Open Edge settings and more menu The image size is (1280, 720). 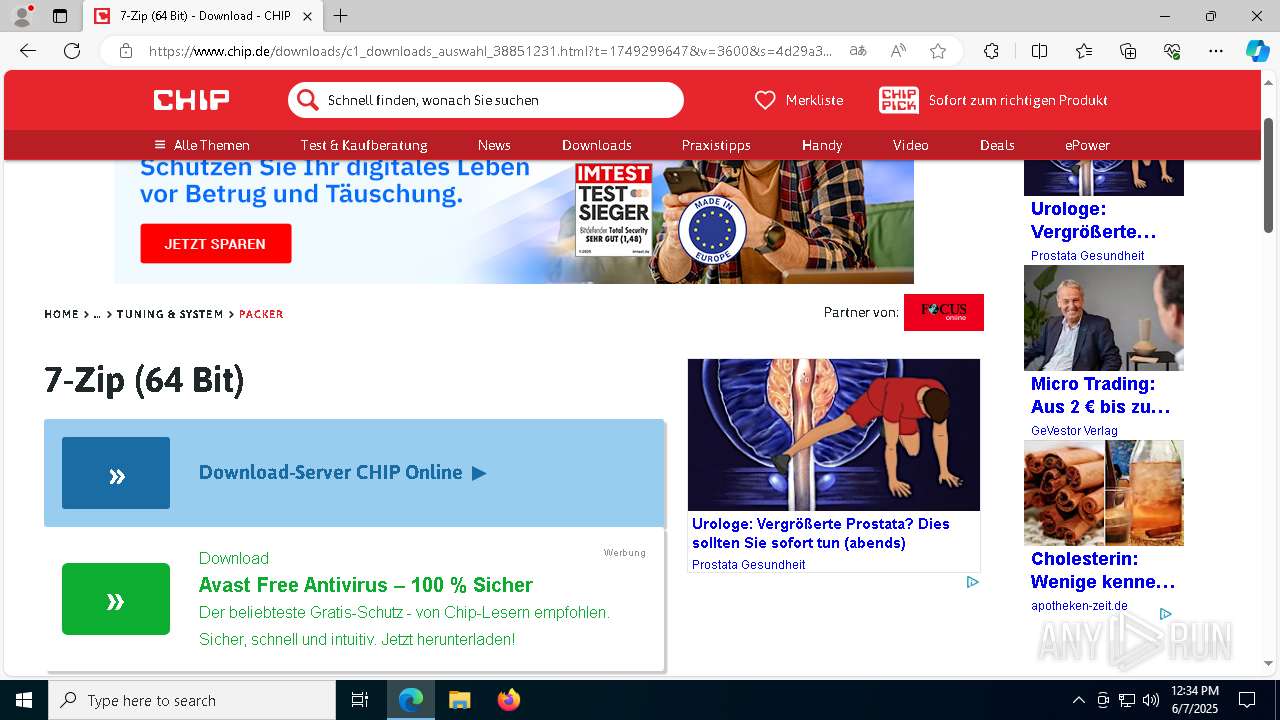[x=1216, y=51]
